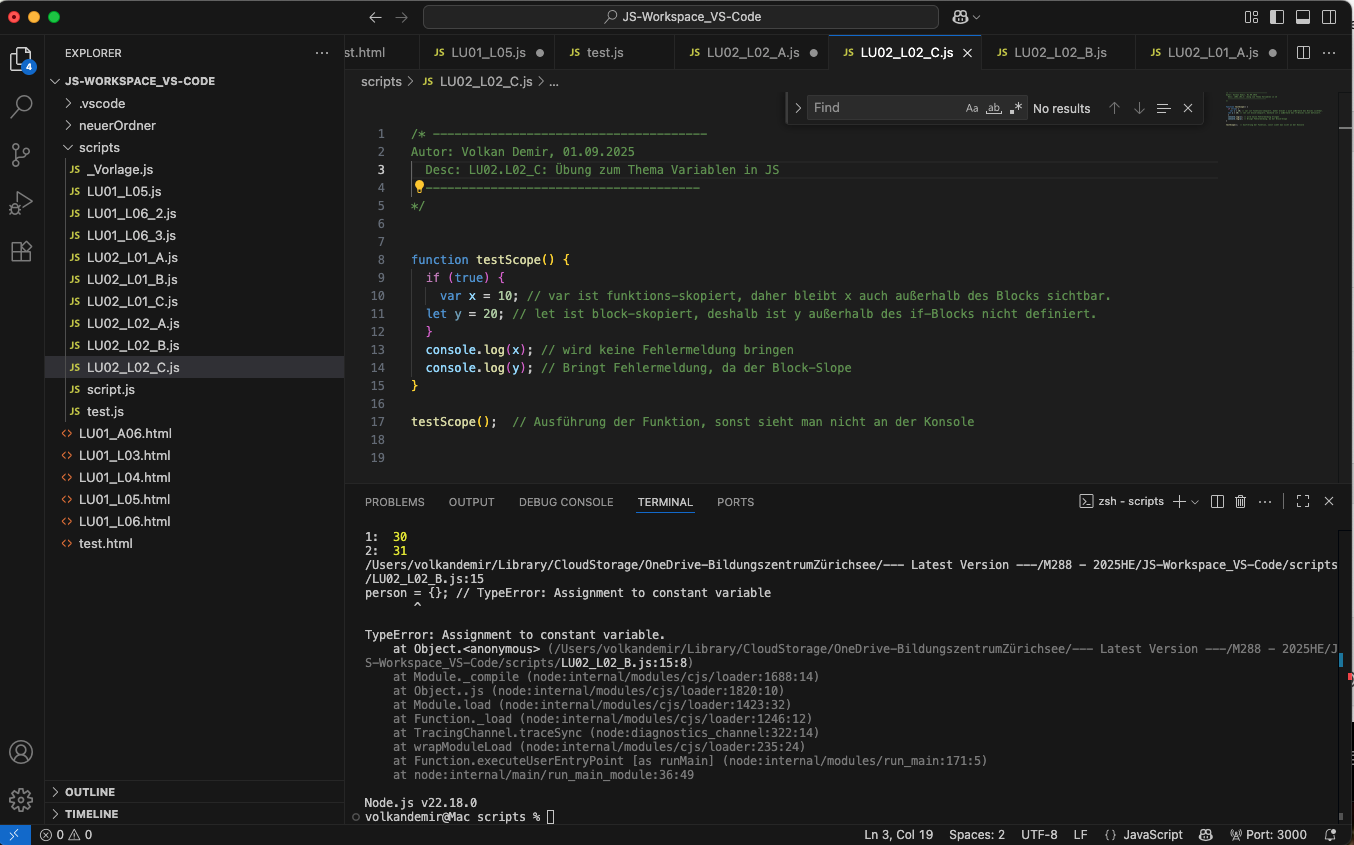This screenshot has width=1354, height=845.
Task: Open the PORTS panel tab
Action: click(735, 502)
